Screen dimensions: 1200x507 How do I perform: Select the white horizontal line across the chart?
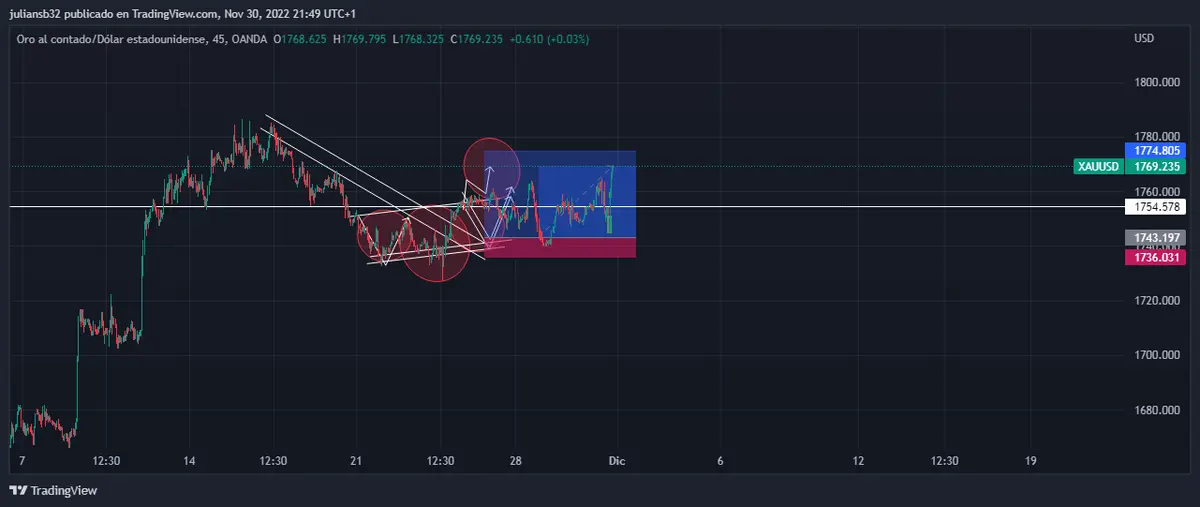coord(800,207)
